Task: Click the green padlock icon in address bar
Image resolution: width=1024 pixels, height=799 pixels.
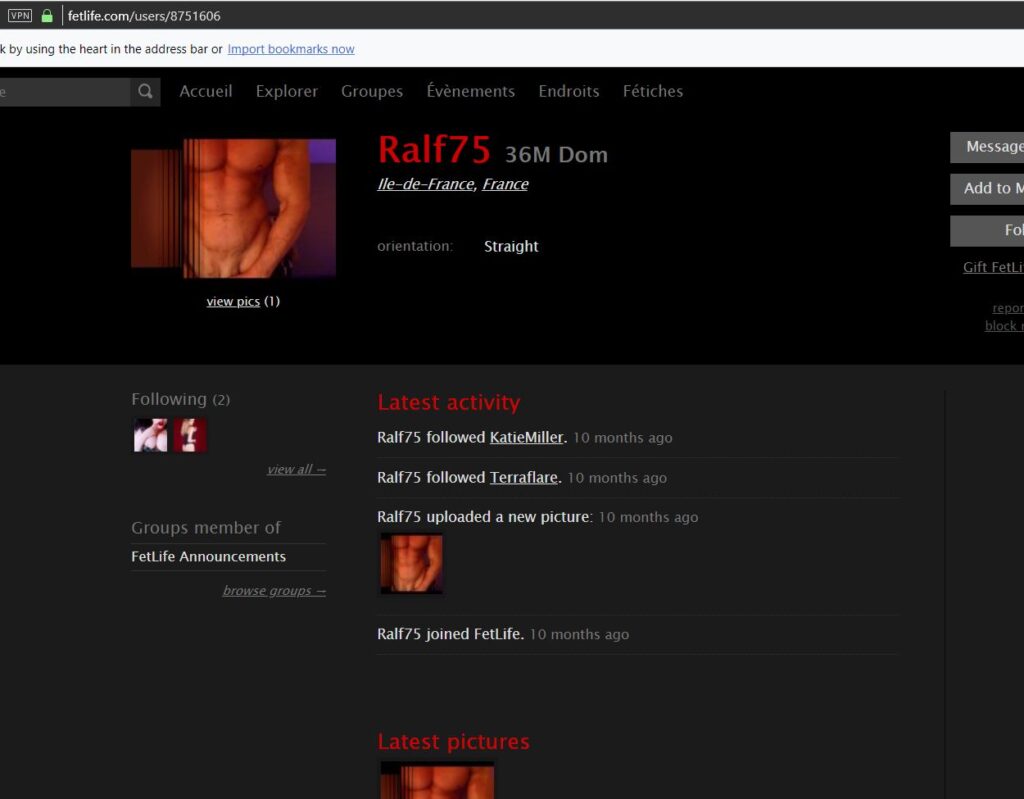Action: click(47, 16)
